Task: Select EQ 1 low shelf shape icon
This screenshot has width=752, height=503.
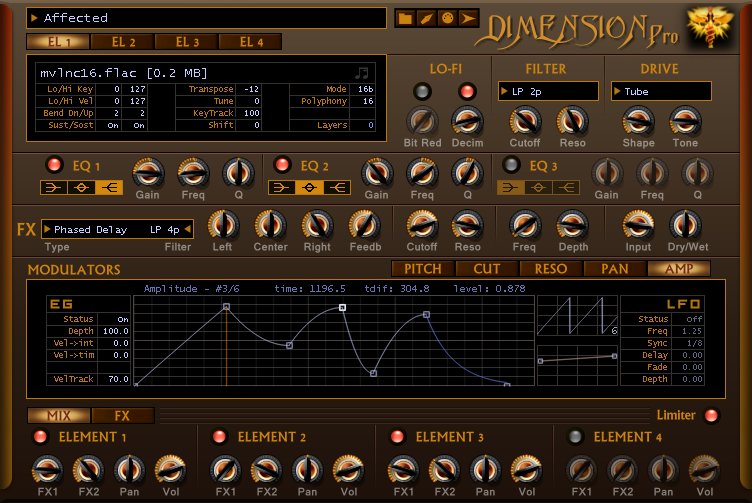Action: click(54, 187)
